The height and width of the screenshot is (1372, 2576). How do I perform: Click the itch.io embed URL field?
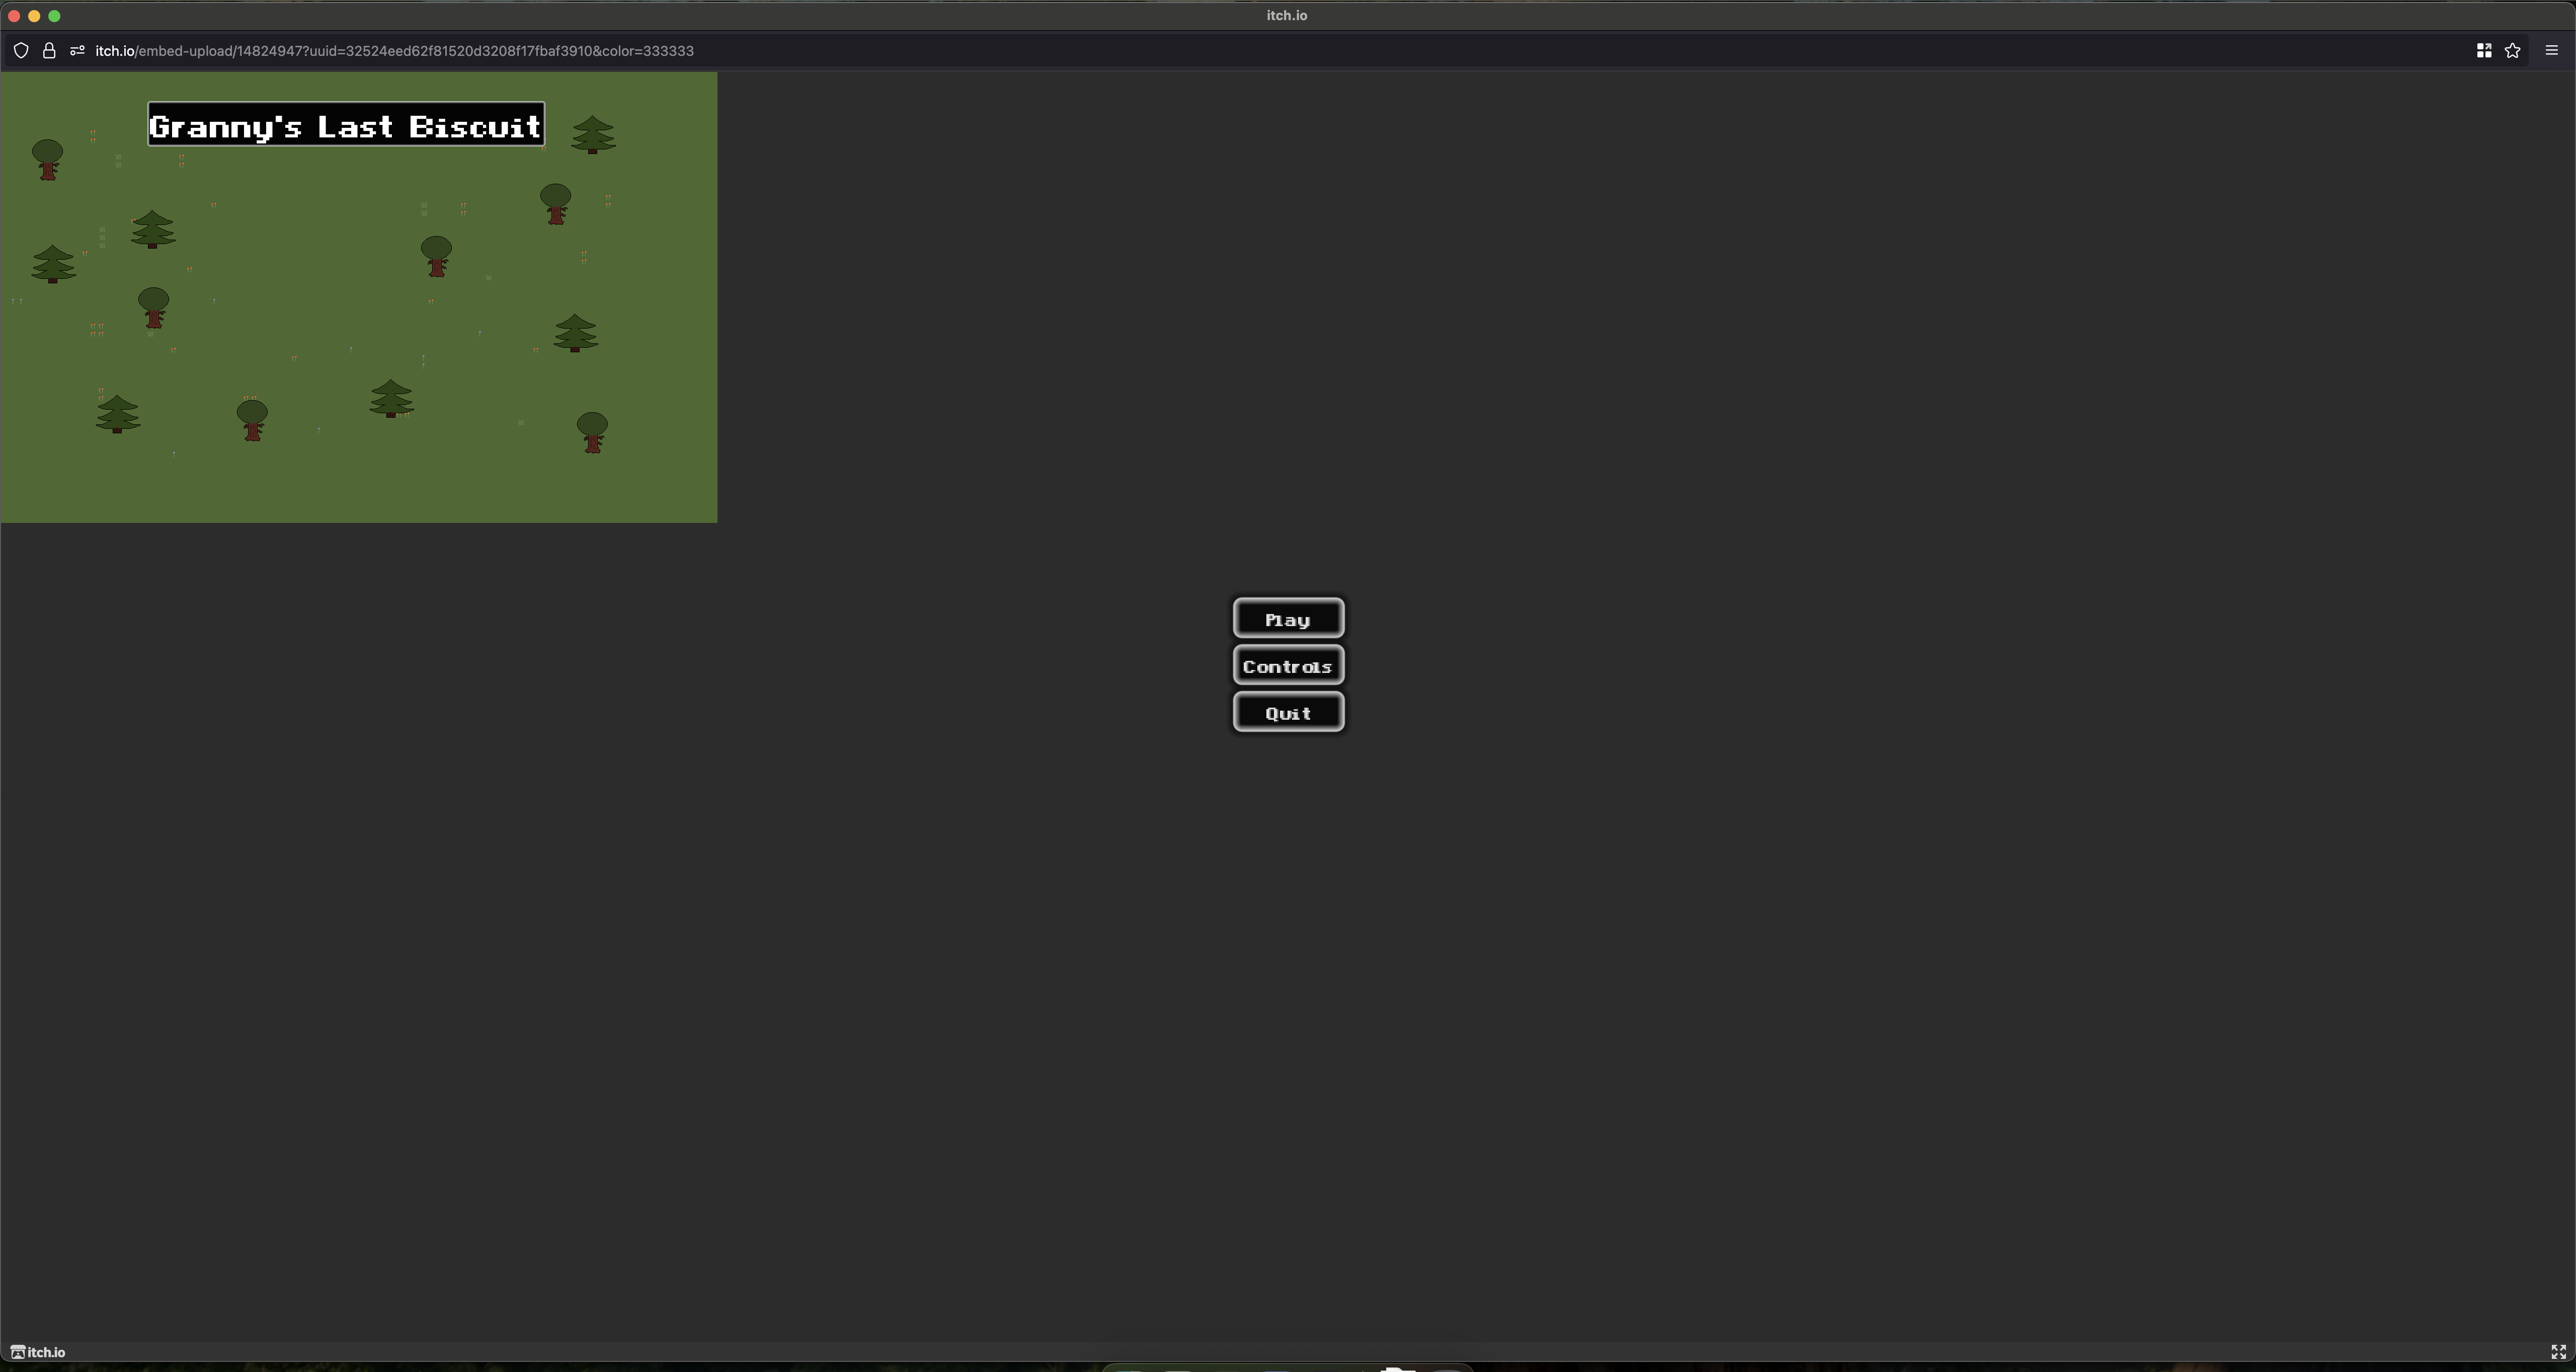[394, 51]
